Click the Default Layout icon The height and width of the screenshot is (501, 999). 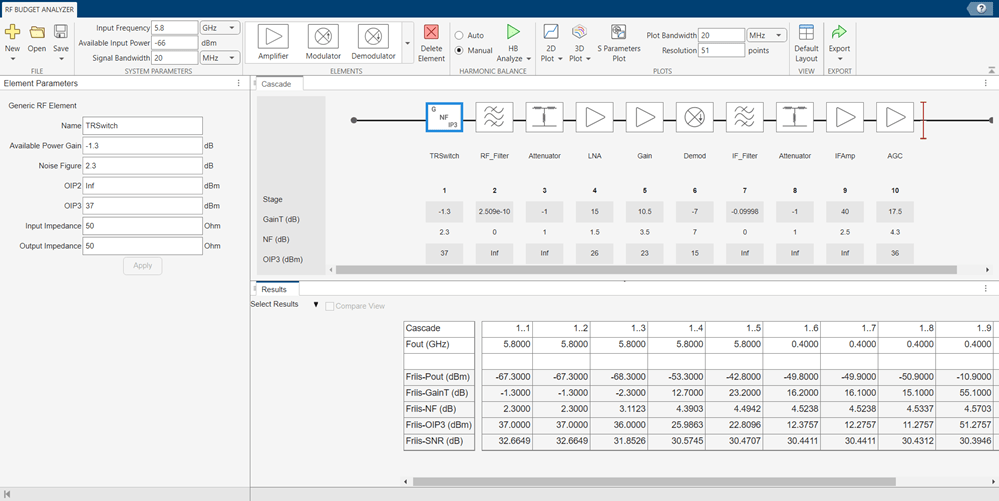tap(806, 33)
